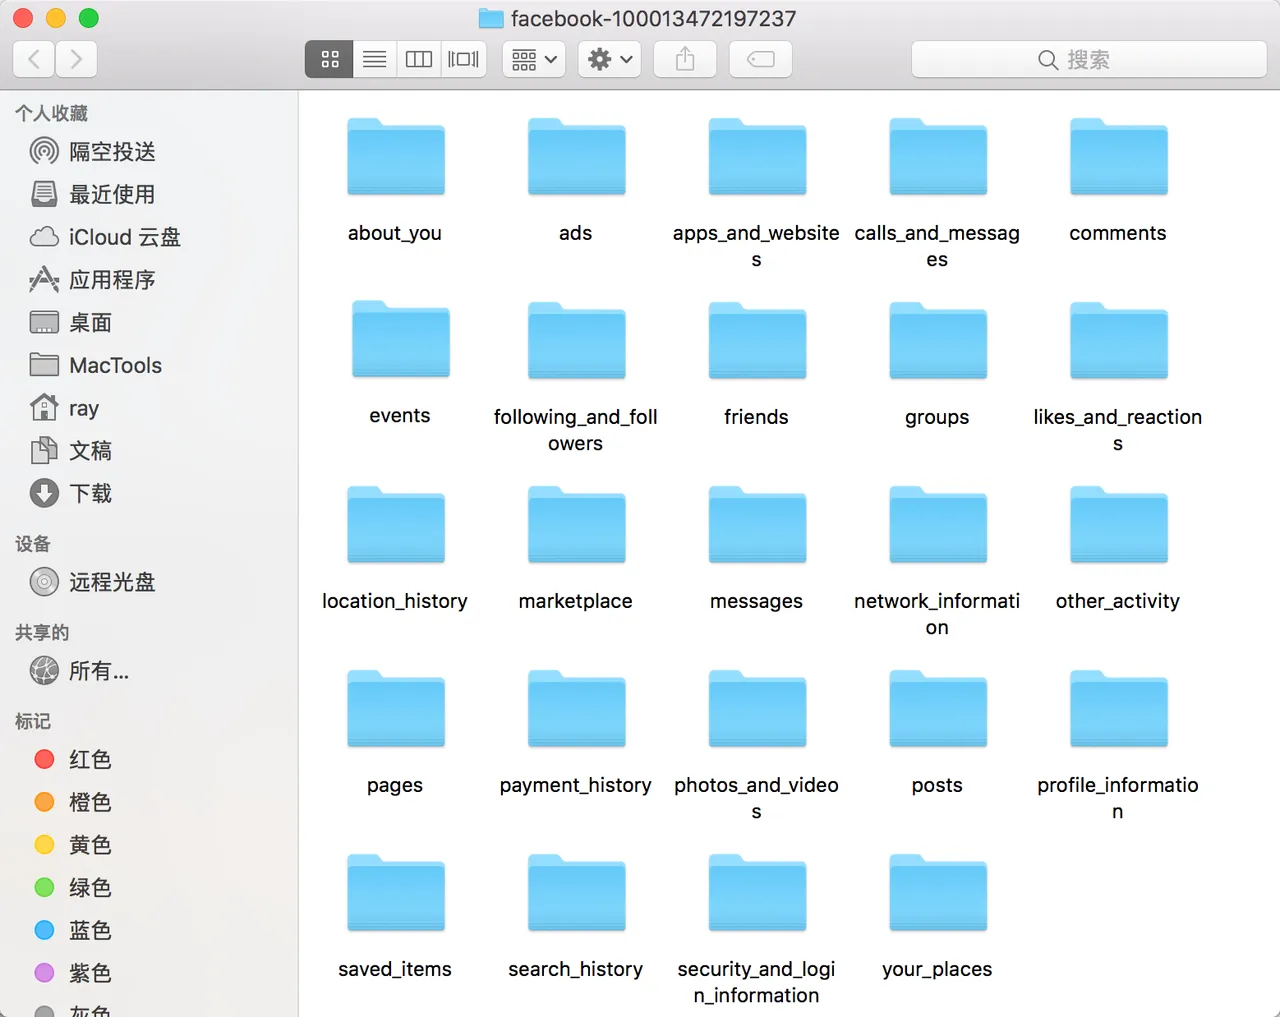The height and width of the screenshot is (1017, 1280).
Task: Click the Edit Tags toolbar button
Action: coord(761,60)
